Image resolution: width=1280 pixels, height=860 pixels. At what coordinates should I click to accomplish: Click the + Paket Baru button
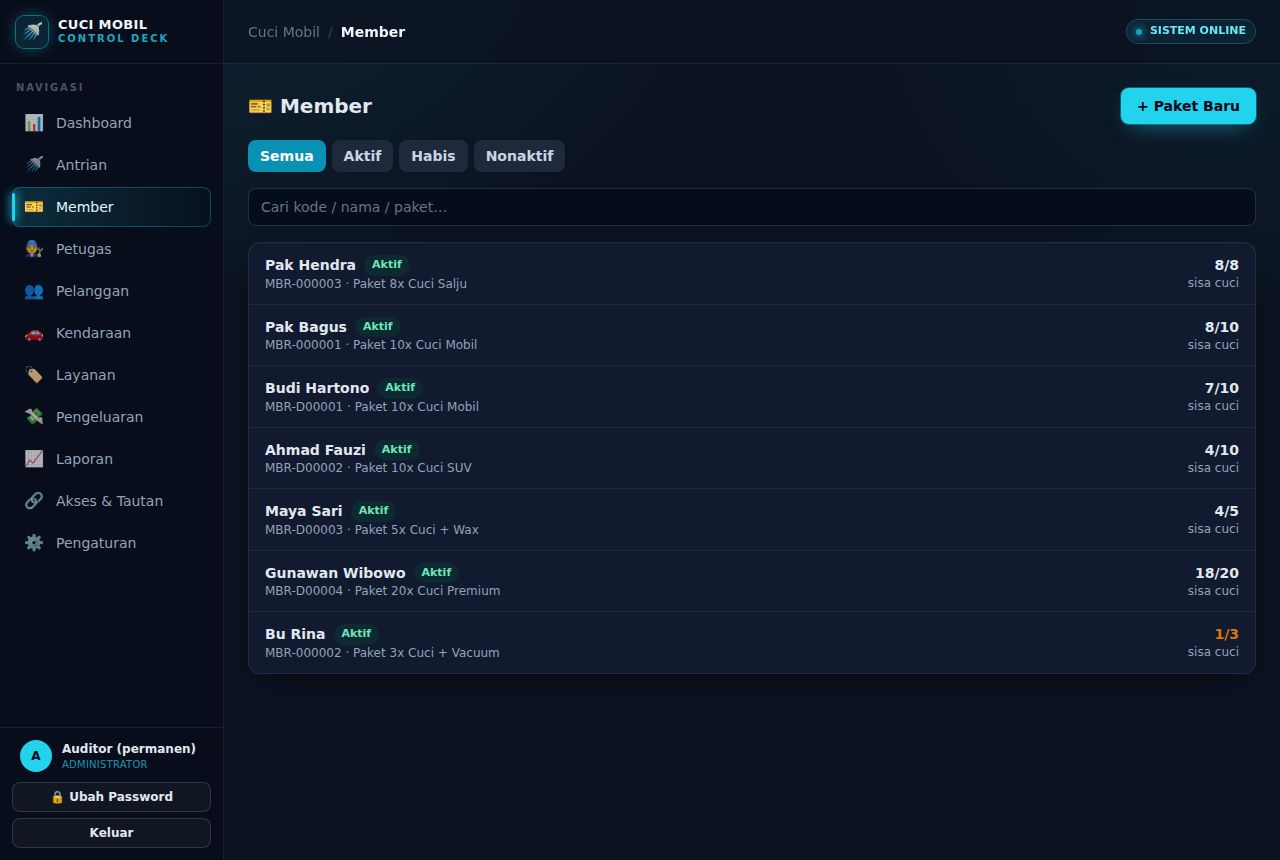pos(1188,106)
